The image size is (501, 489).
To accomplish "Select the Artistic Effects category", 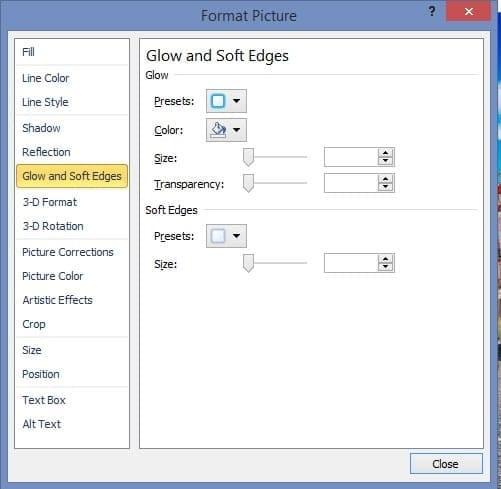I will tap(57, 300).
